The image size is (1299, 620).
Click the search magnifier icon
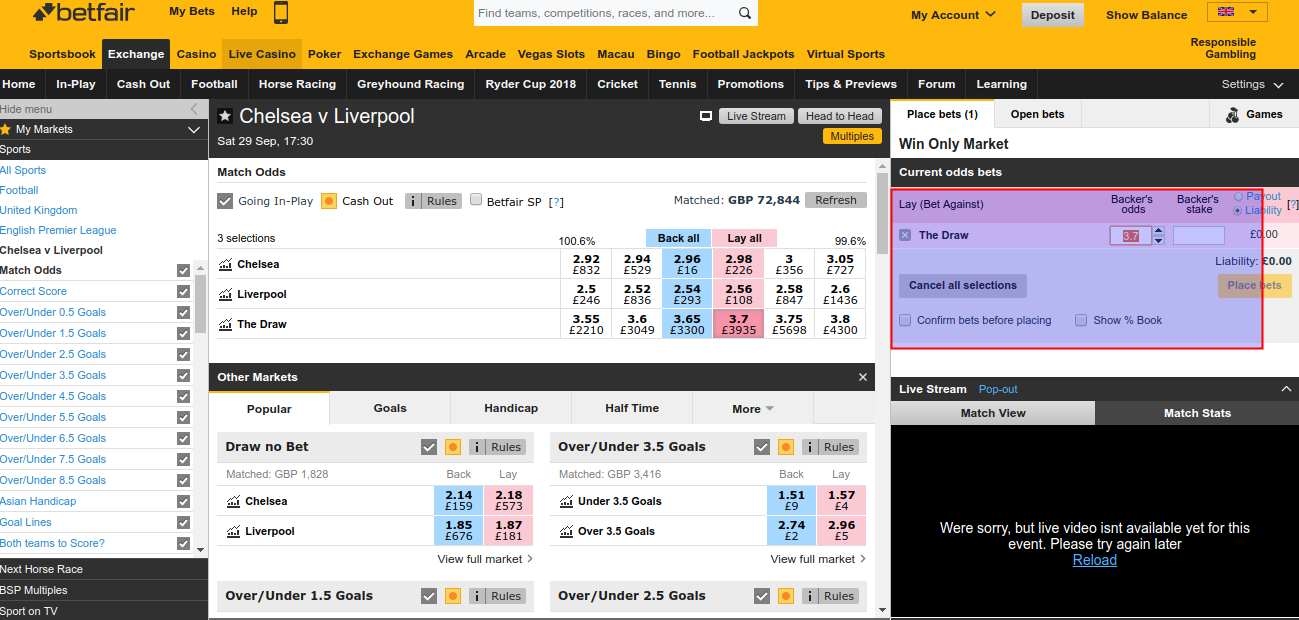point(745,14)
